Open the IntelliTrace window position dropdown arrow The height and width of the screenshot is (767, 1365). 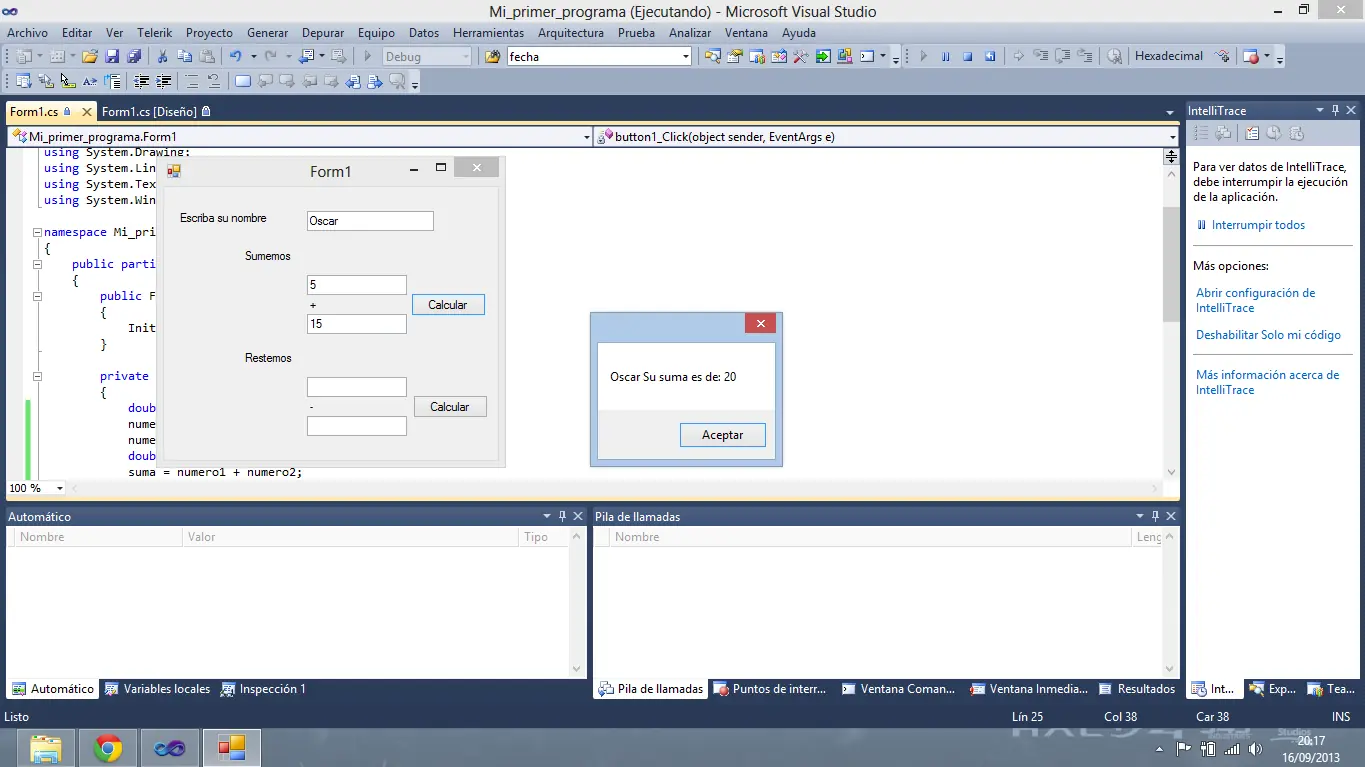tap(1319, 110)
